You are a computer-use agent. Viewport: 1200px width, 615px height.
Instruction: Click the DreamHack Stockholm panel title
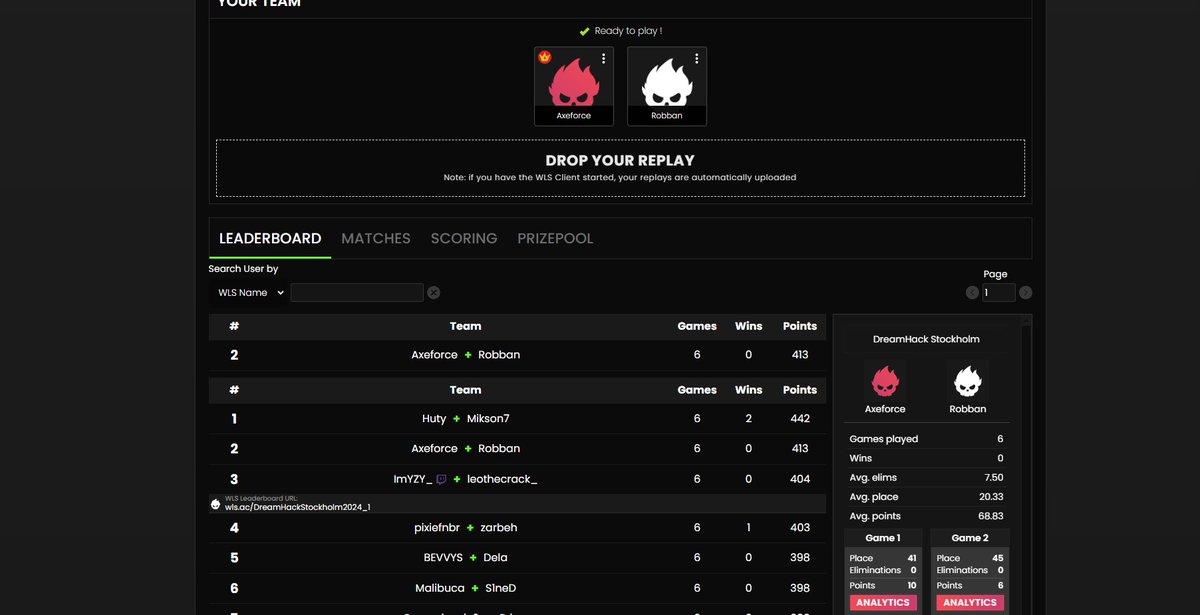tap(926, 339)
